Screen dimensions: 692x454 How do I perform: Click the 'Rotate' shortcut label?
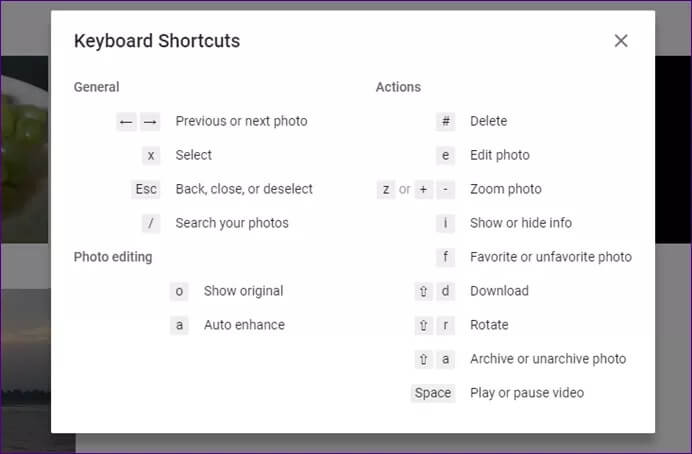(x=489, y=325)
